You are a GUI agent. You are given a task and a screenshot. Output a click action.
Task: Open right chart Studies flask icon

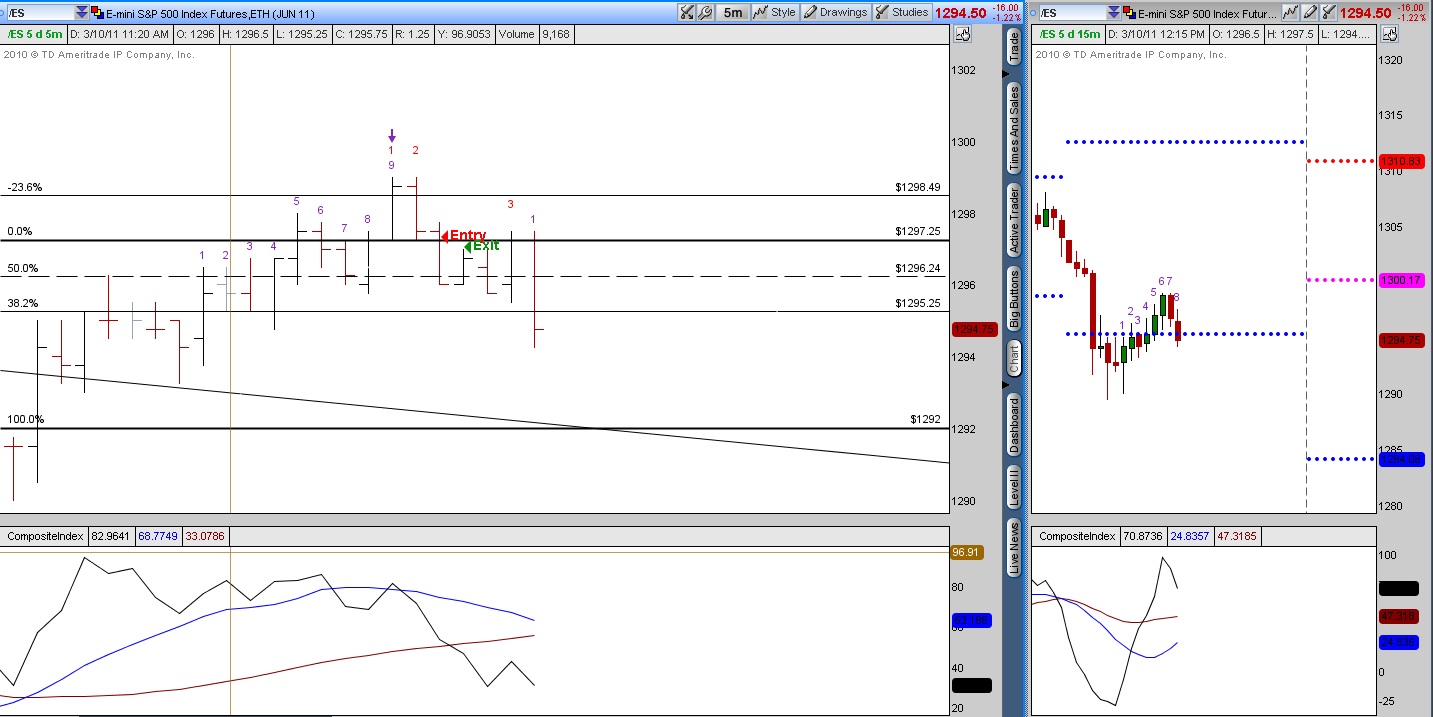click(1328, 12)
